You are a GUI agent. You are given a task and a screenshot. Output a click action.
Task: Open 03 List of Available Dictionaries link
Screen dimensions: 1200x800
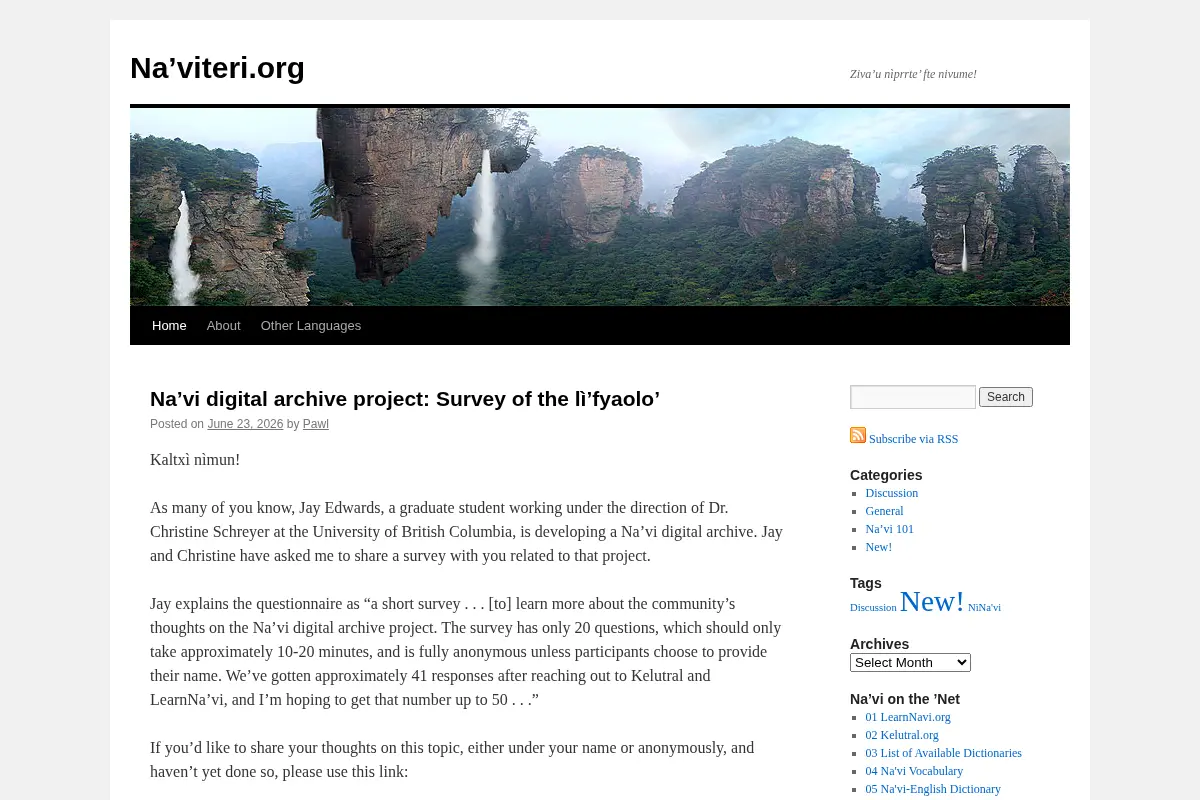[x=943, y=753]
